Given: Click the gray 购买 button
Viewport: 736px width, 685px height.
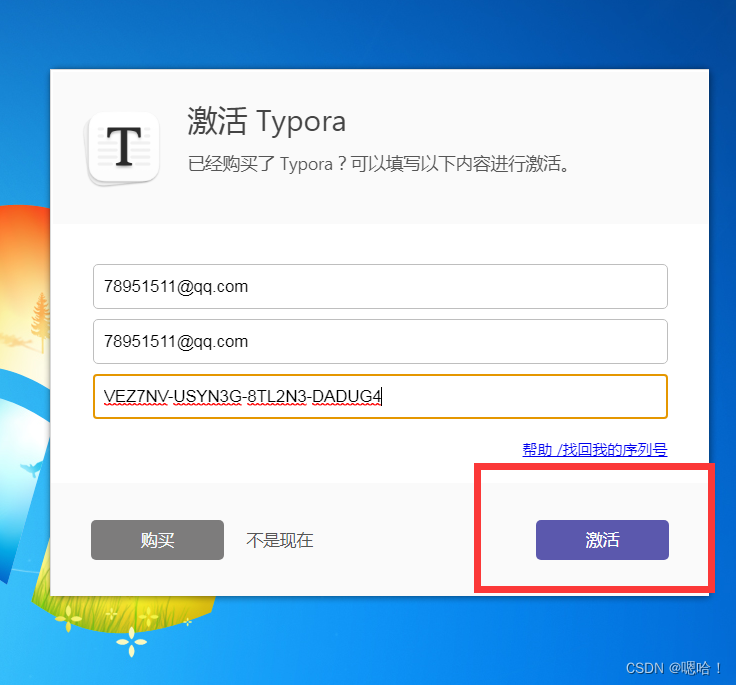Looking at the screenshot, I should click(157, 540).
